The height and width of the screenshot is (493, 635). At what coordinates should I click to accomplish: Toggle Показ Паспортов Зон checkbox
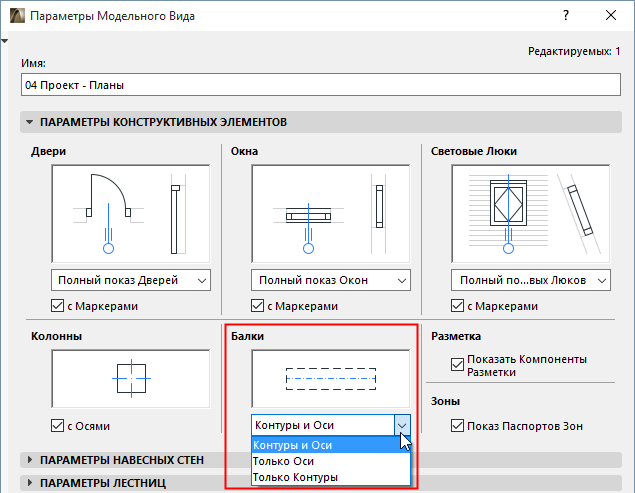(x=458, y=426)
